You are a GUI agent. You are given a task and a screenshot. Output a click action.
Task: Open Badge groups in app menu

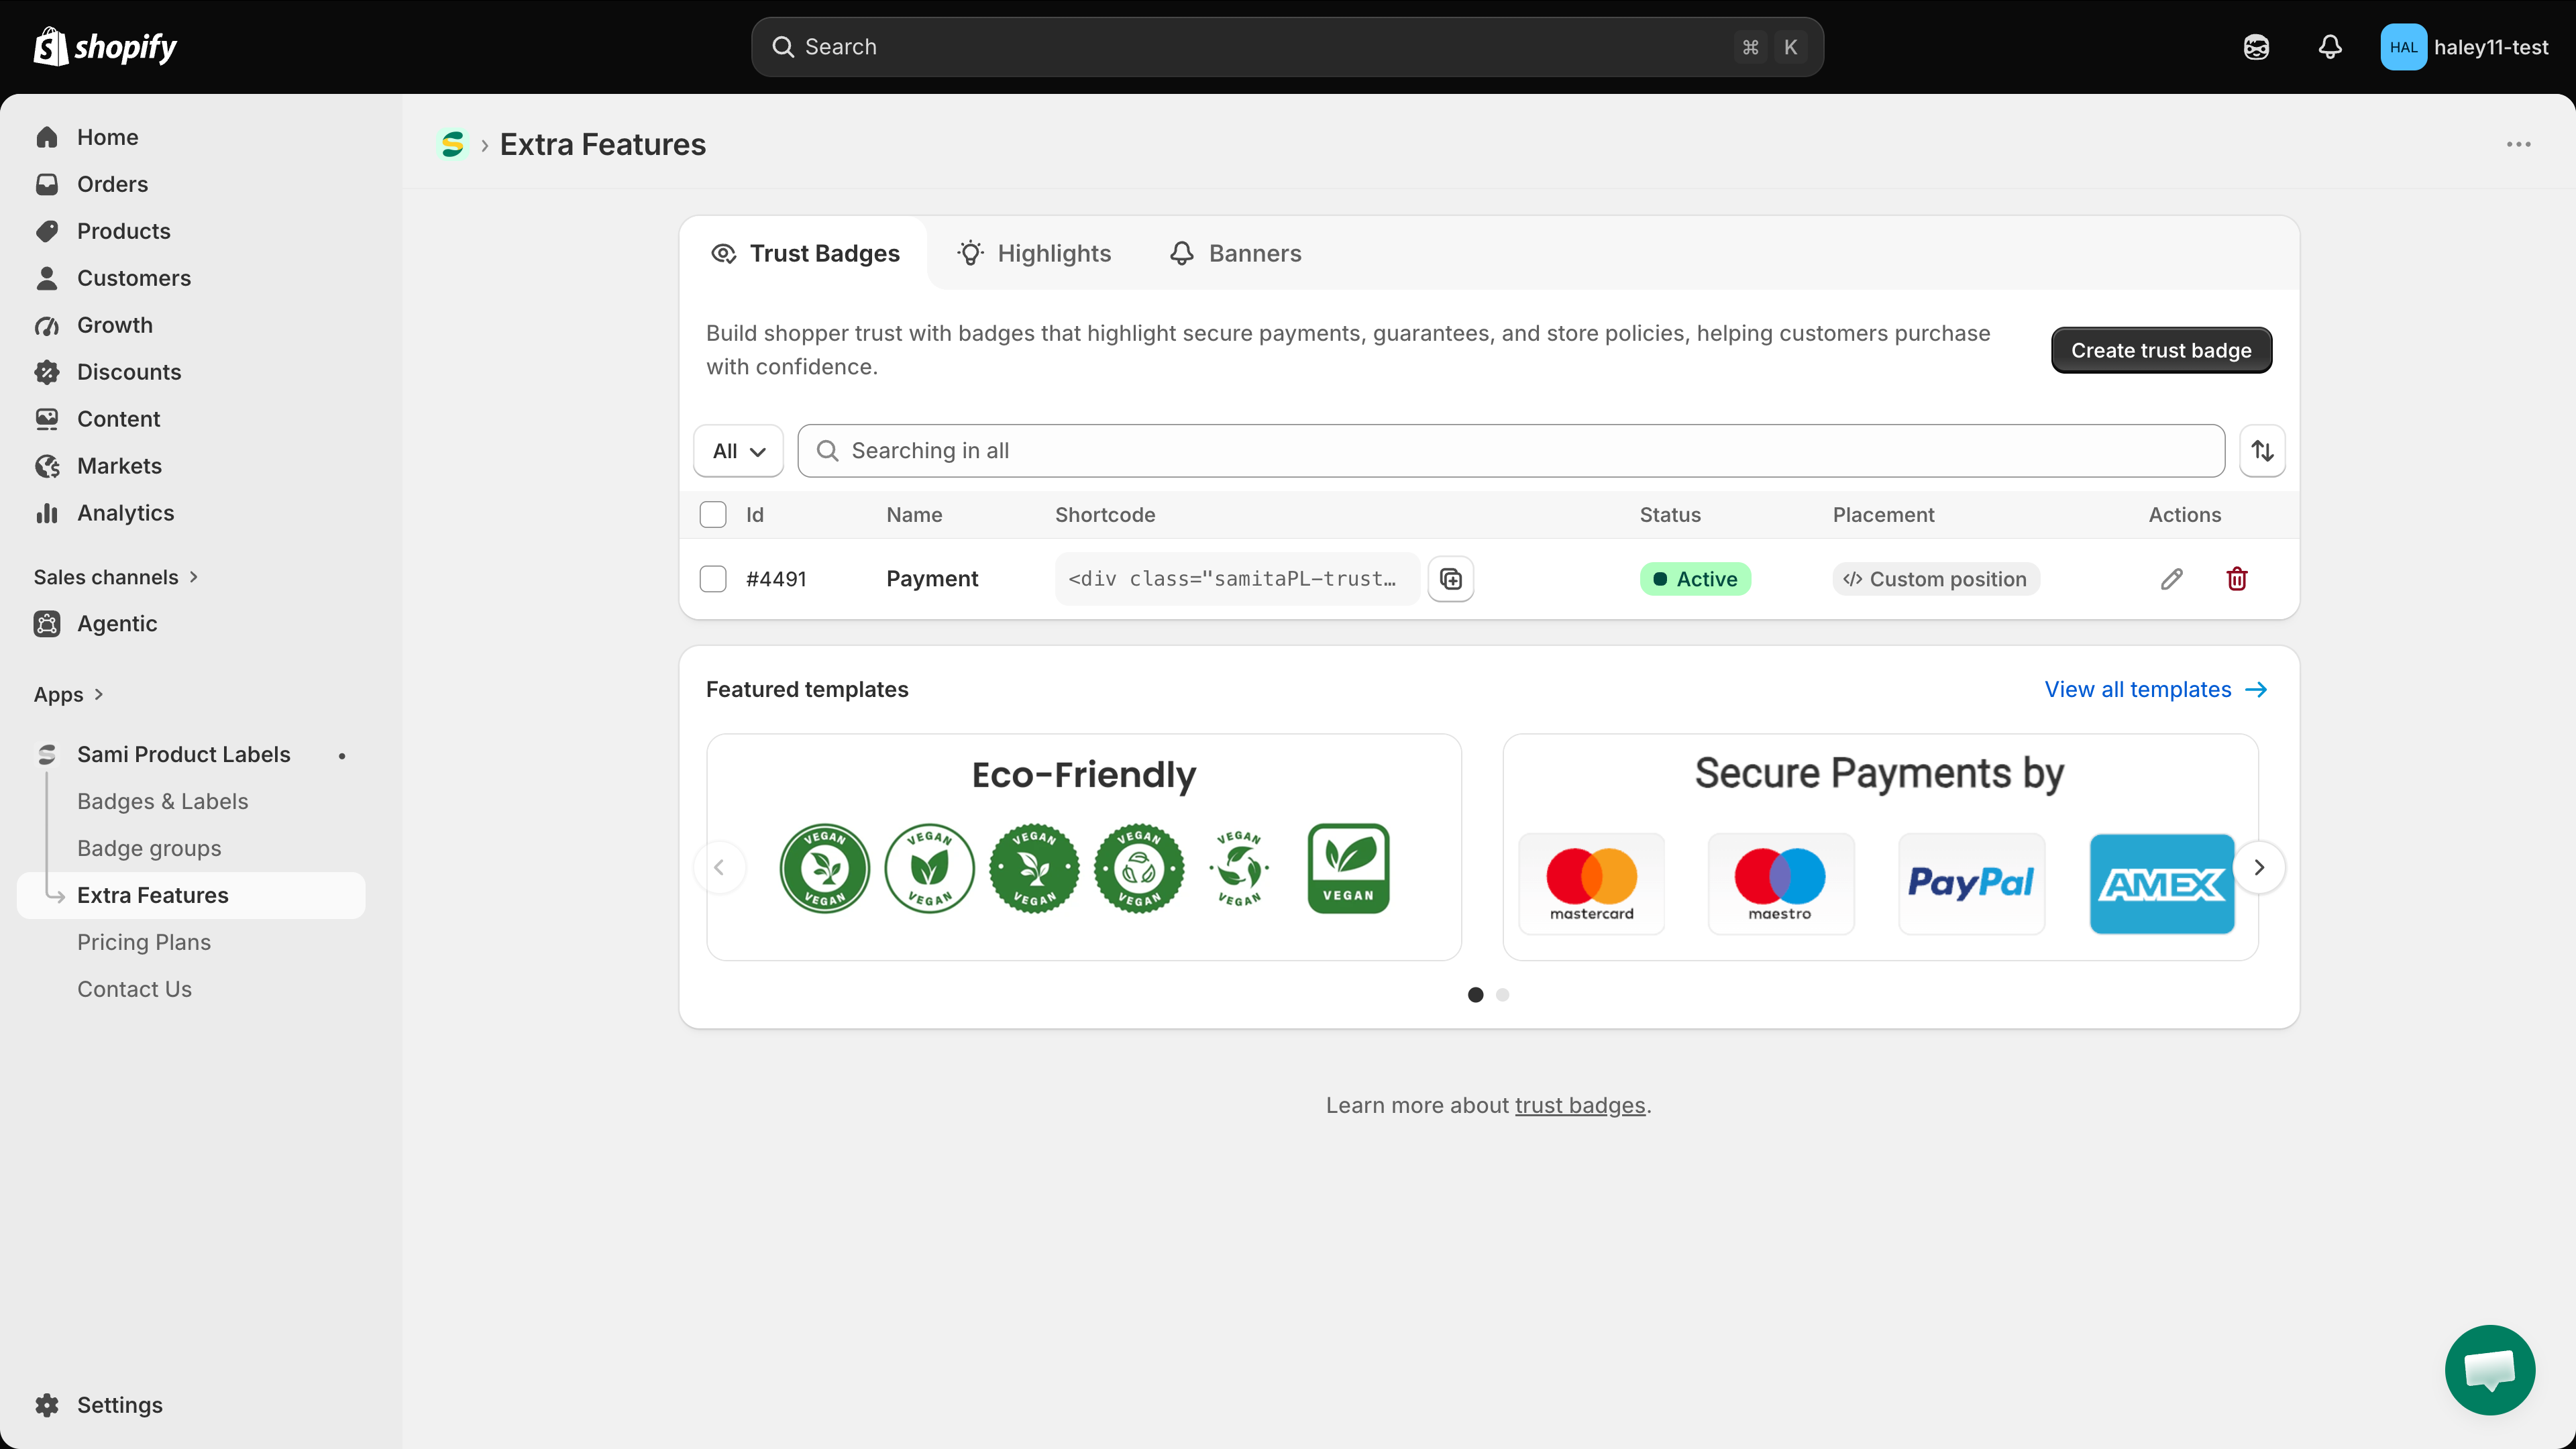point(149,848)
